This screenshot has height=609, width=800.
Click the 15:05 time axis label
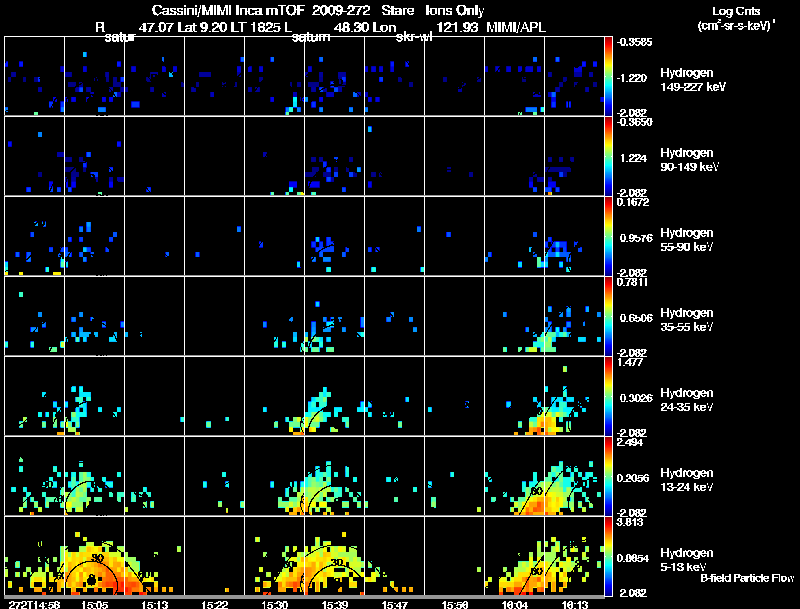94,604
